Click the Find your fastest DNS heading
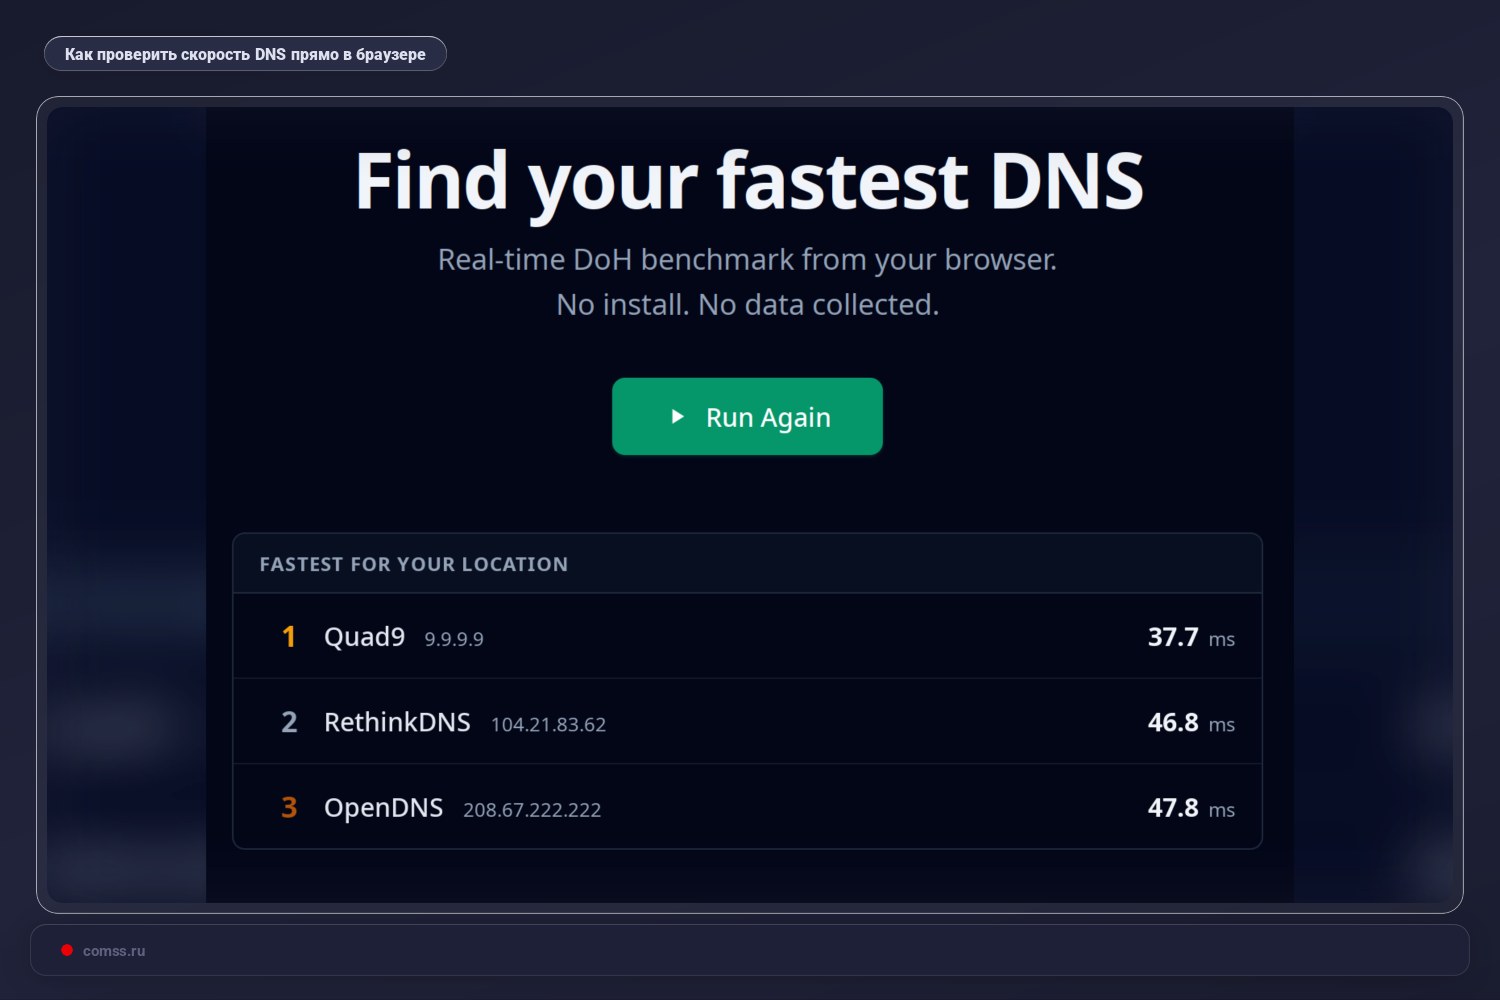The width and height of the screenshot is (1500, 1000). point(748,180)
